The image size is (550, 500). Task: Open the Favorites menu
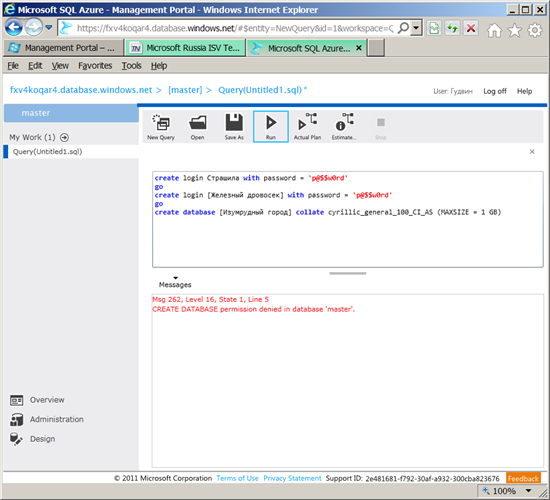[95, 66]
